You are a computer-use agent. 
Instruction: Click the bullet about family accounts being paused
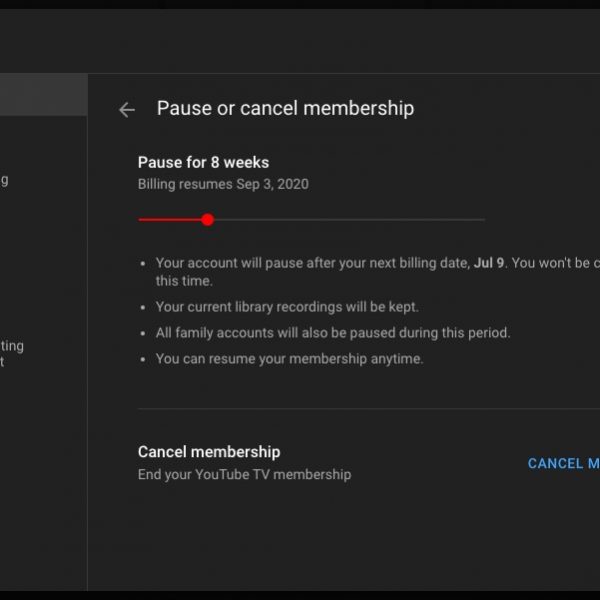332,333
